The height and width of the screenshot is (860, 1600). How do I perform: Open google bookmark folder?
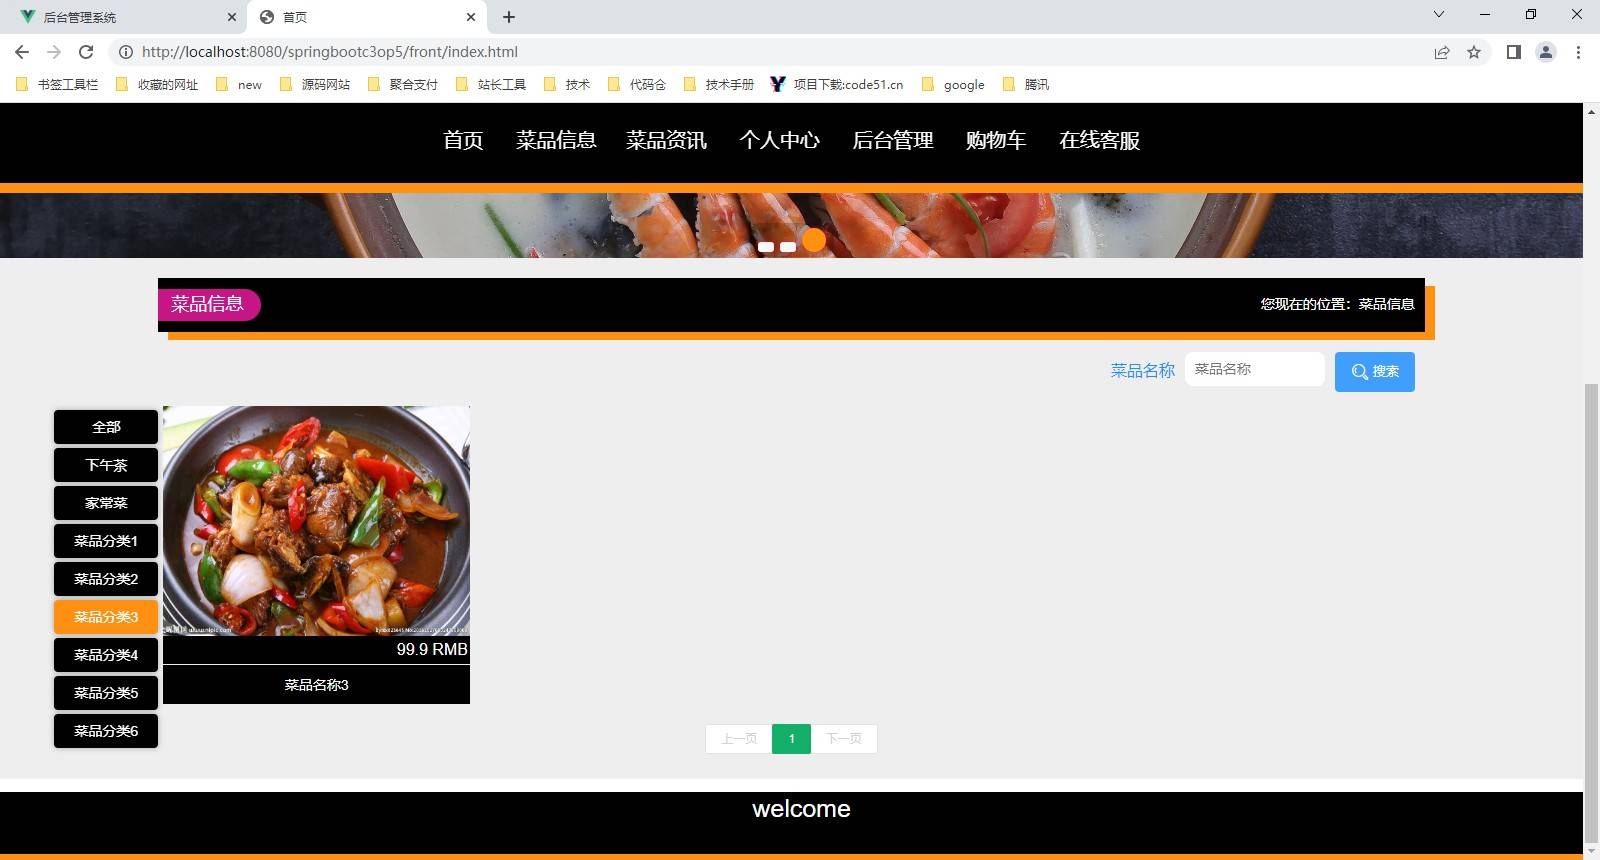click(953, 85)
